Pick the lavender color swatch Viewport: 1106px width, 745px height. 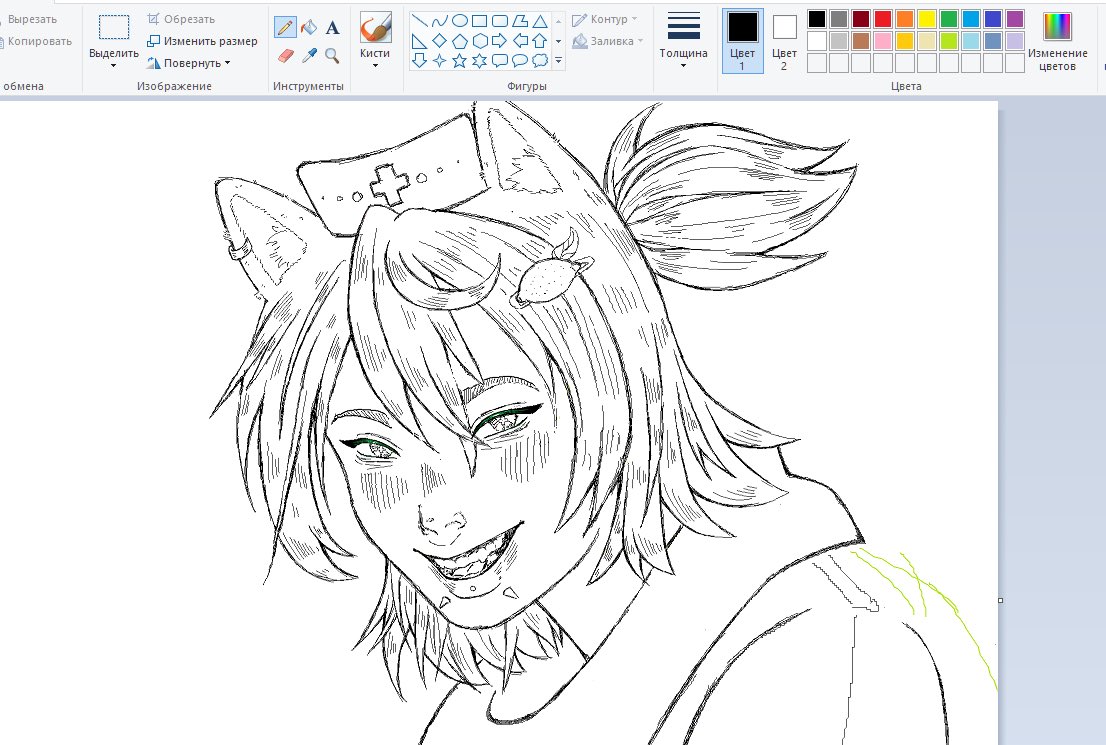tap(1015, 41)
